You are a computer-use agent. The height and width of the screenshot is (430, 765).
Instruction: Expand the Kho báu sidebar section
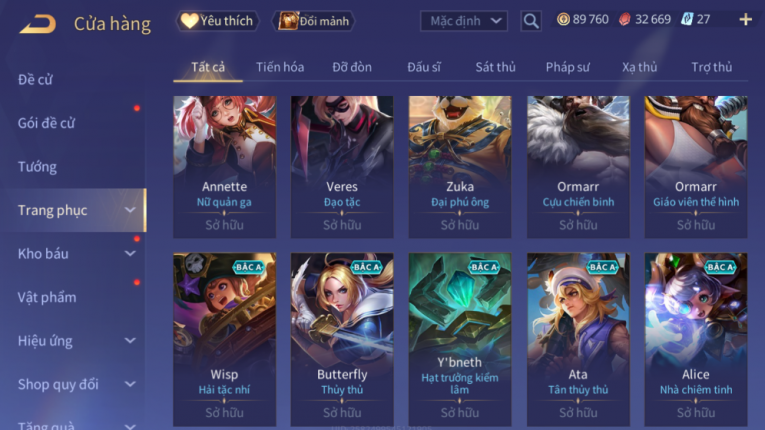pos(130,254)
